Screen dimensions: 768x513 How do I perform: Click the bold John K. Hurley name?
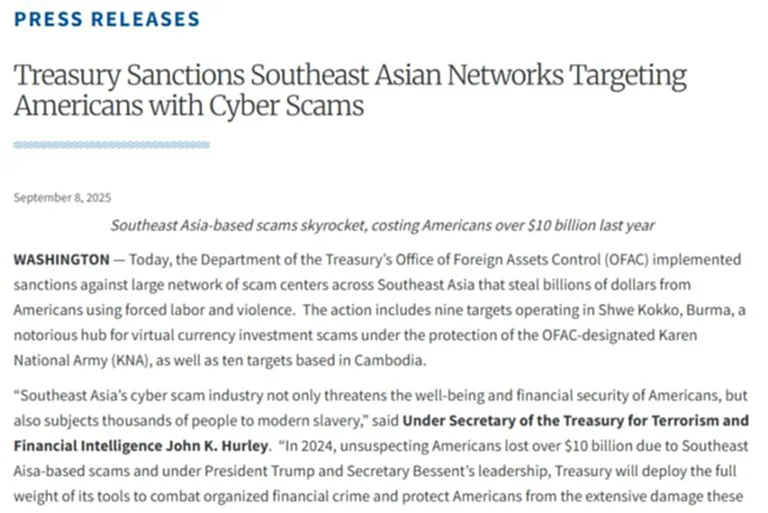tap(217, 446)
